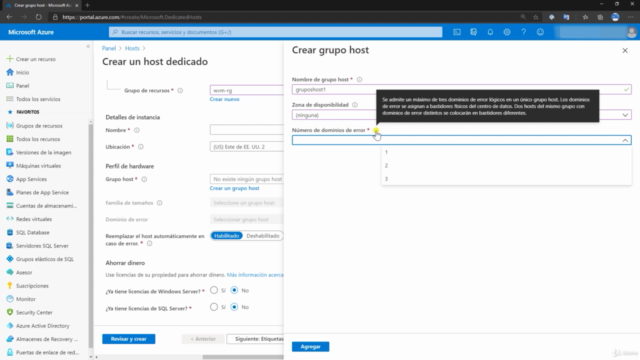Choose option 2 for error domains
The image size is (640, 360).
[x=506, y=165]
